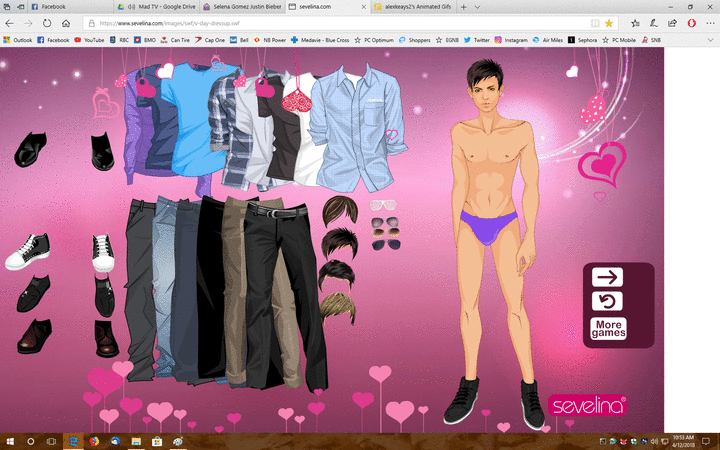
Task: Pick the gray trousers on the left
Action: (x=139, y=289)
